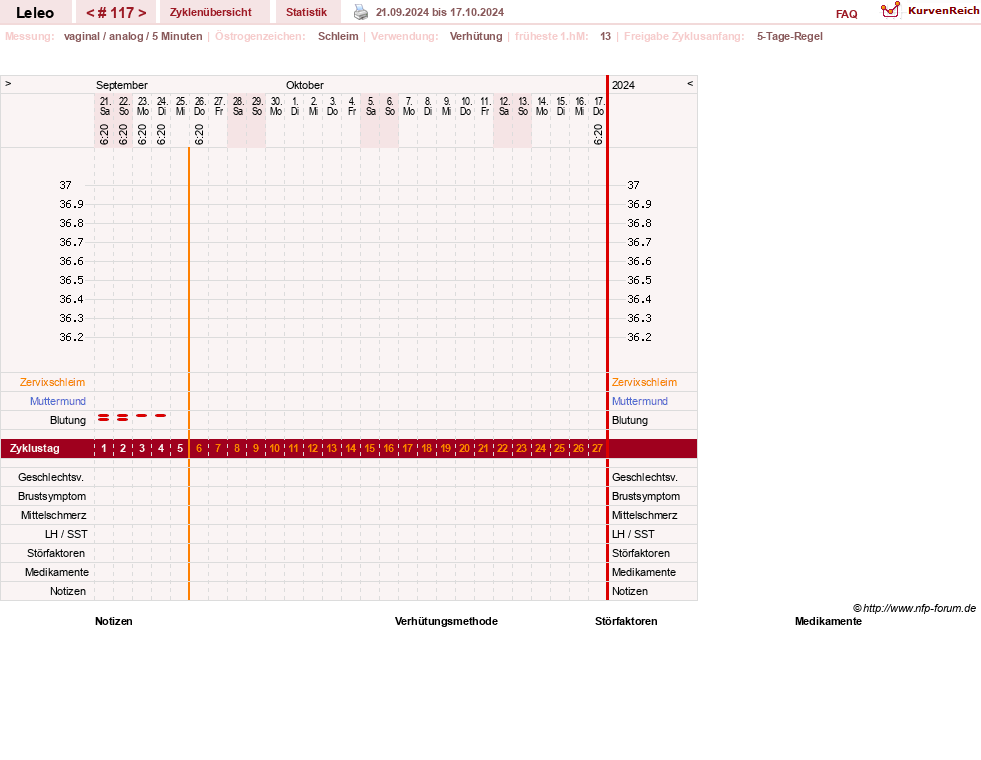This screenshot has width=981, height=760.
Task: Click the bottom Medikamente heading
Action: point(828,621)
